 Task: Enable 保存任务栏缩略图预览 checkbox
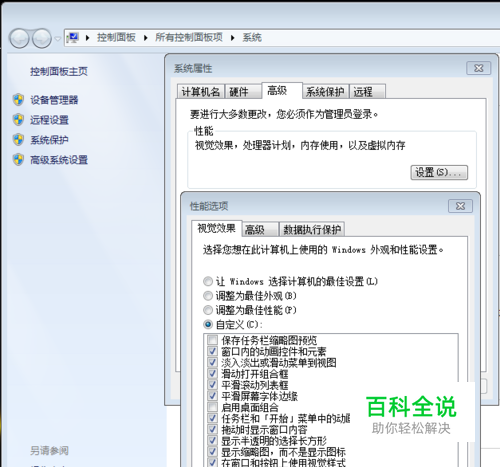coord(212,340)
